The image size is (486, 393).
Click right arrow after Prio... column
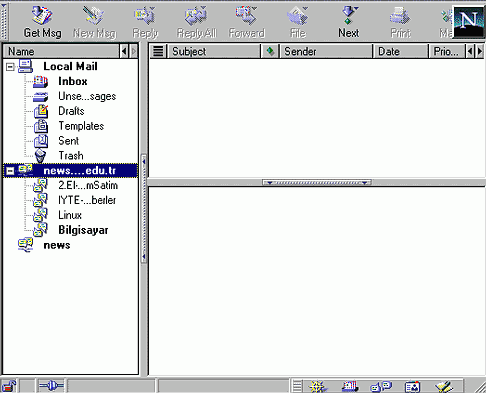point(480,51)
